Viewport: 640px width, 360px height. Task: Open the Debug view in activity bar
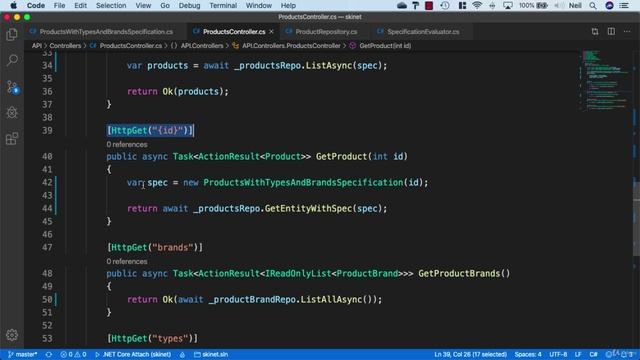(x=12, y=113)
